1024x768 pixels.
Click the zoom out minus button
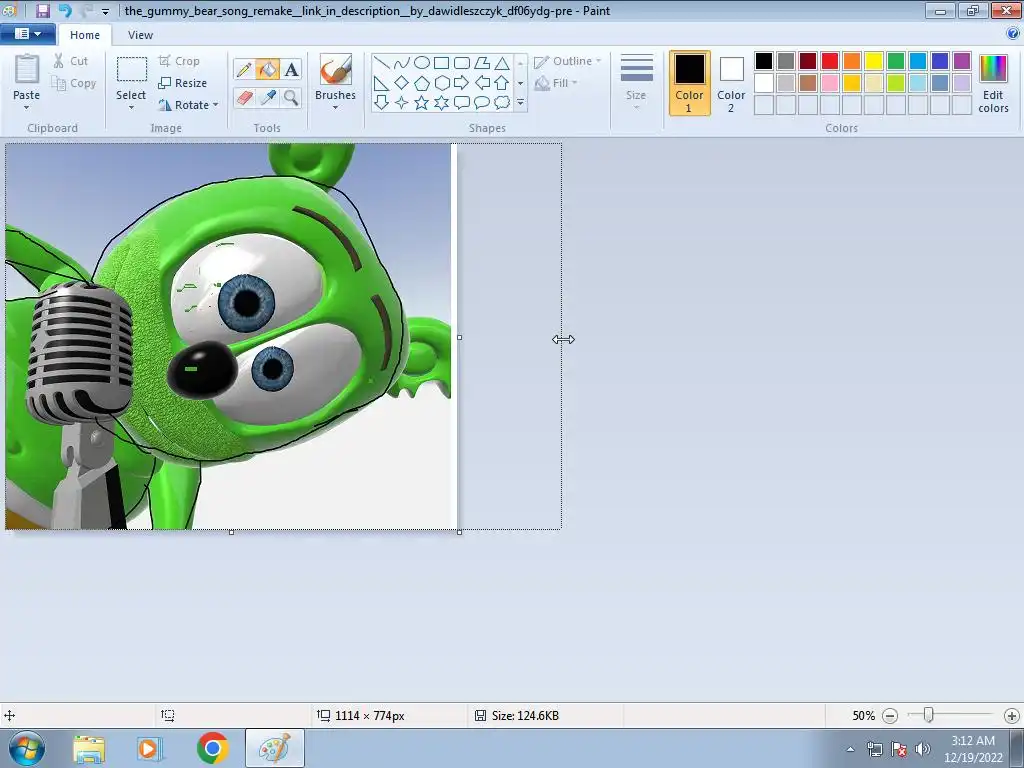(x=889, y=716)
